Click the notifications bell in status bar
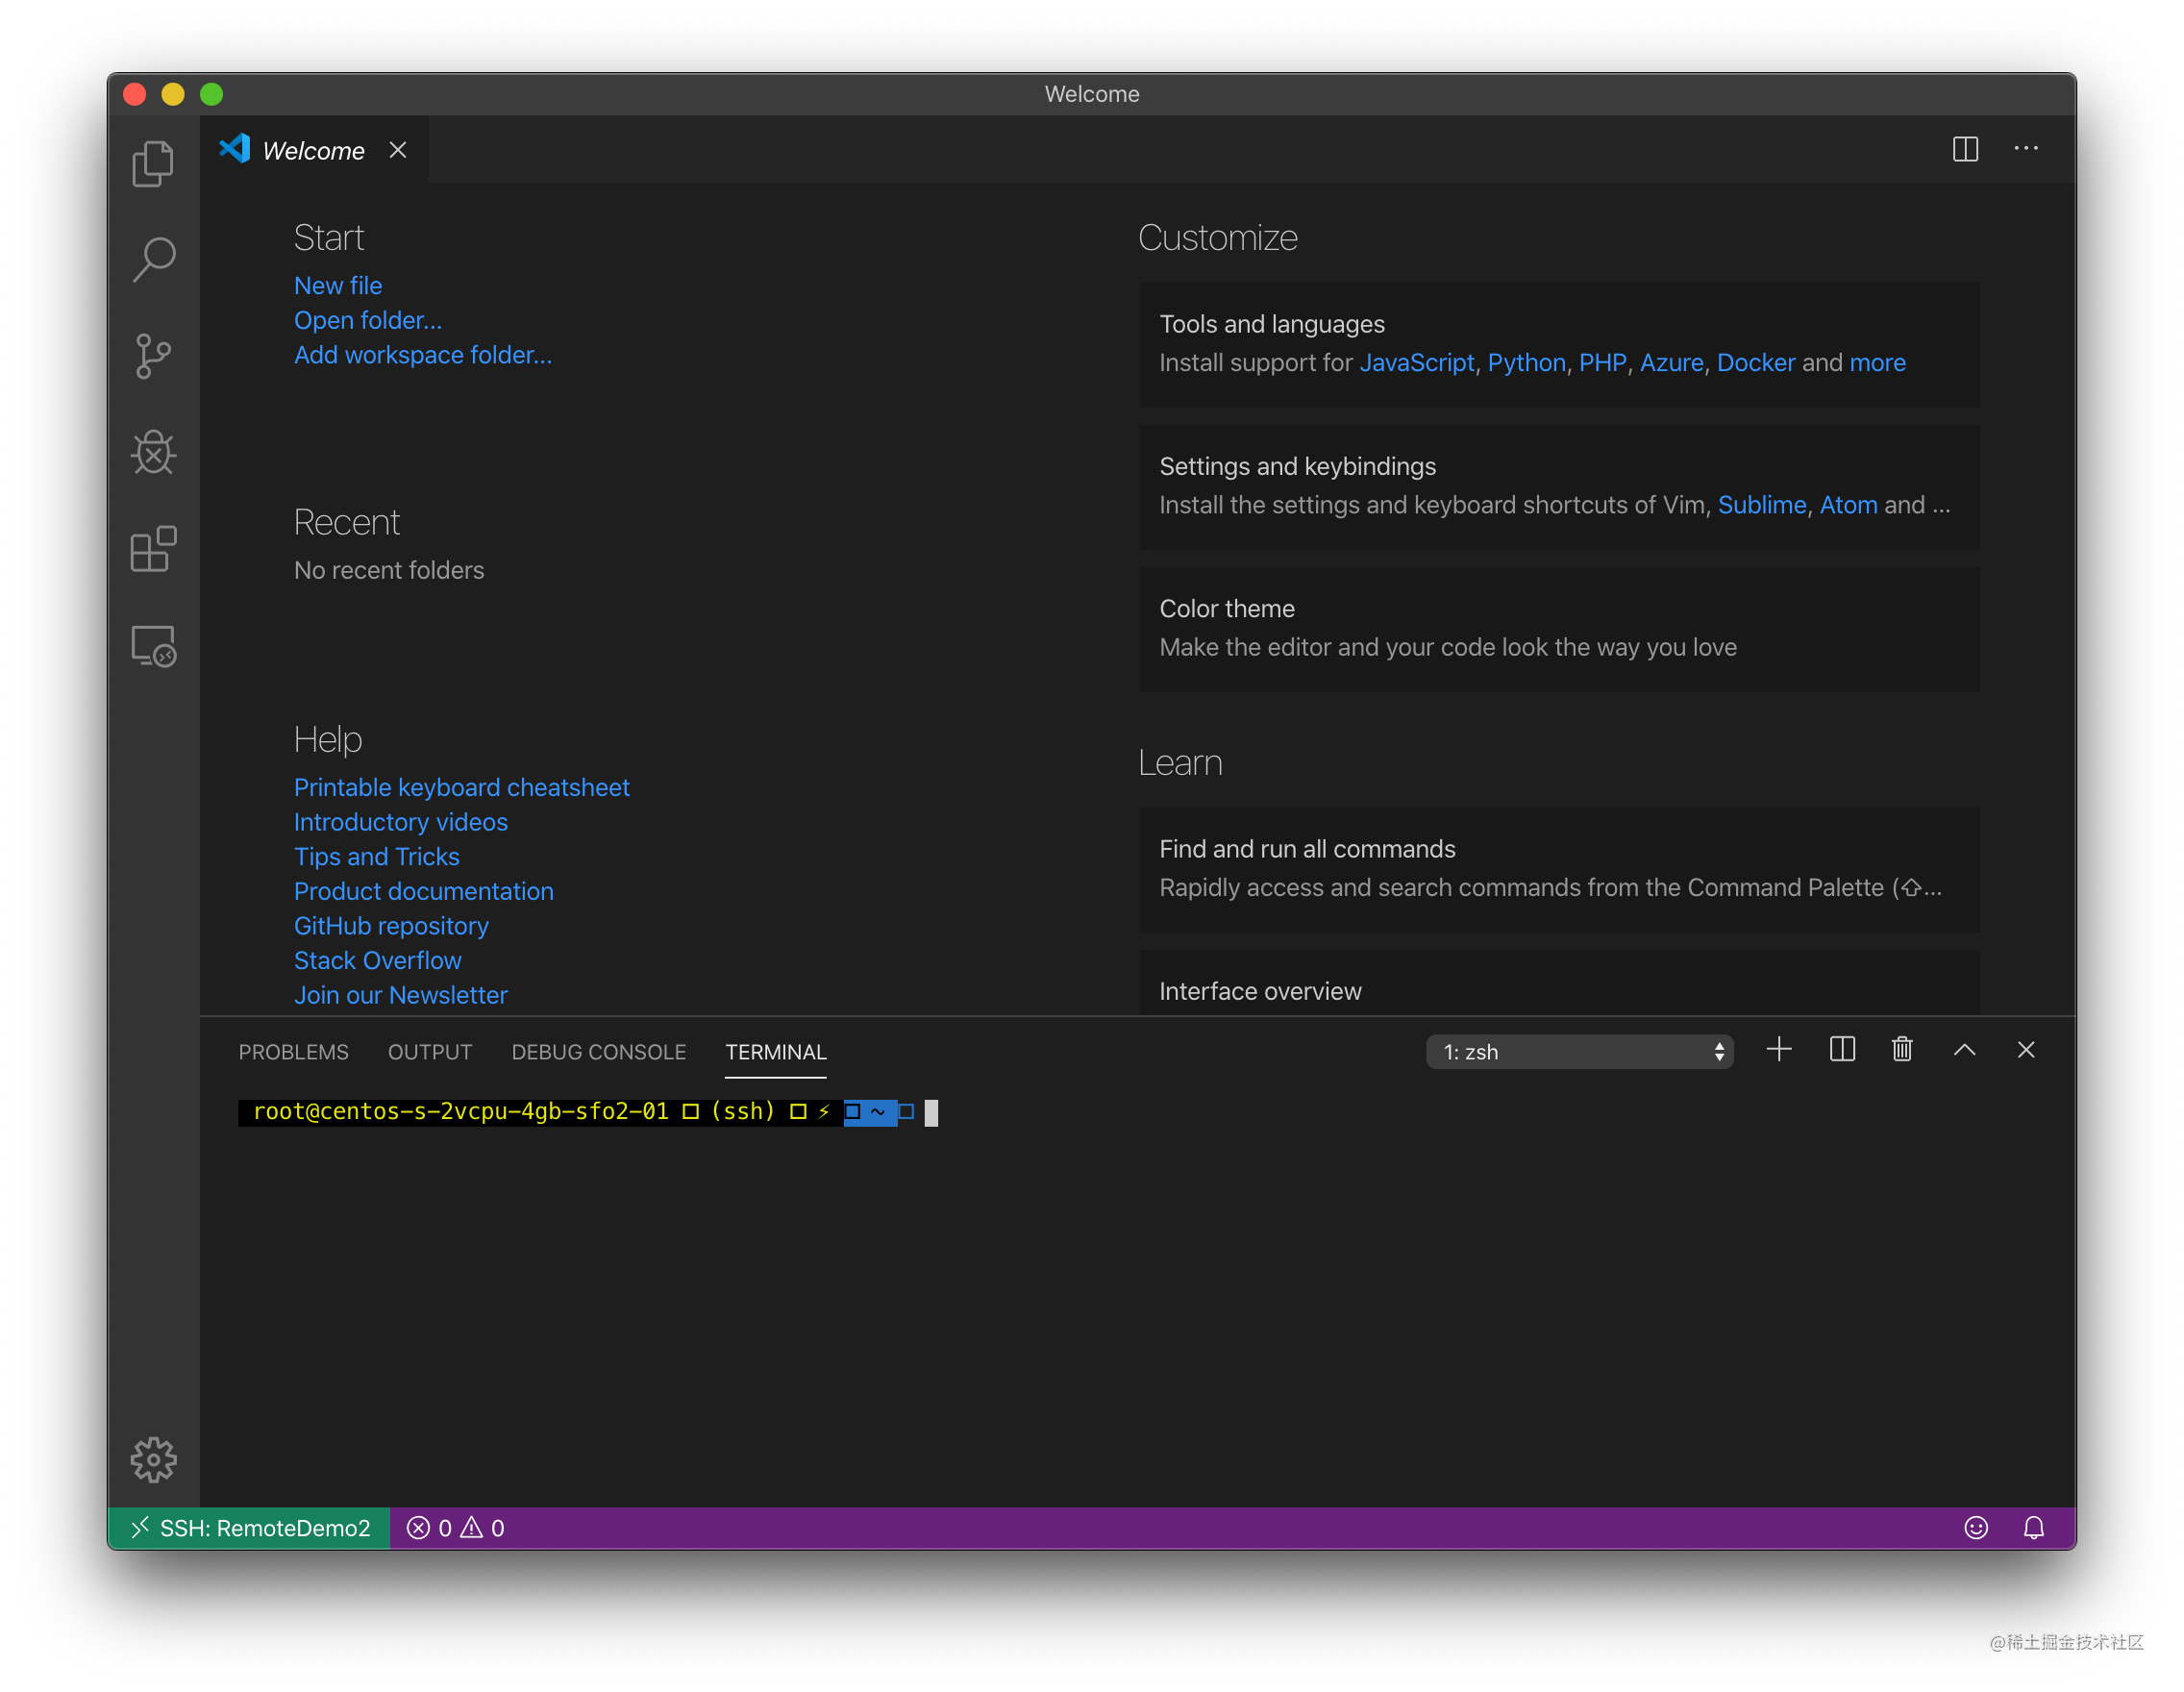 tap(2033, 1528)
